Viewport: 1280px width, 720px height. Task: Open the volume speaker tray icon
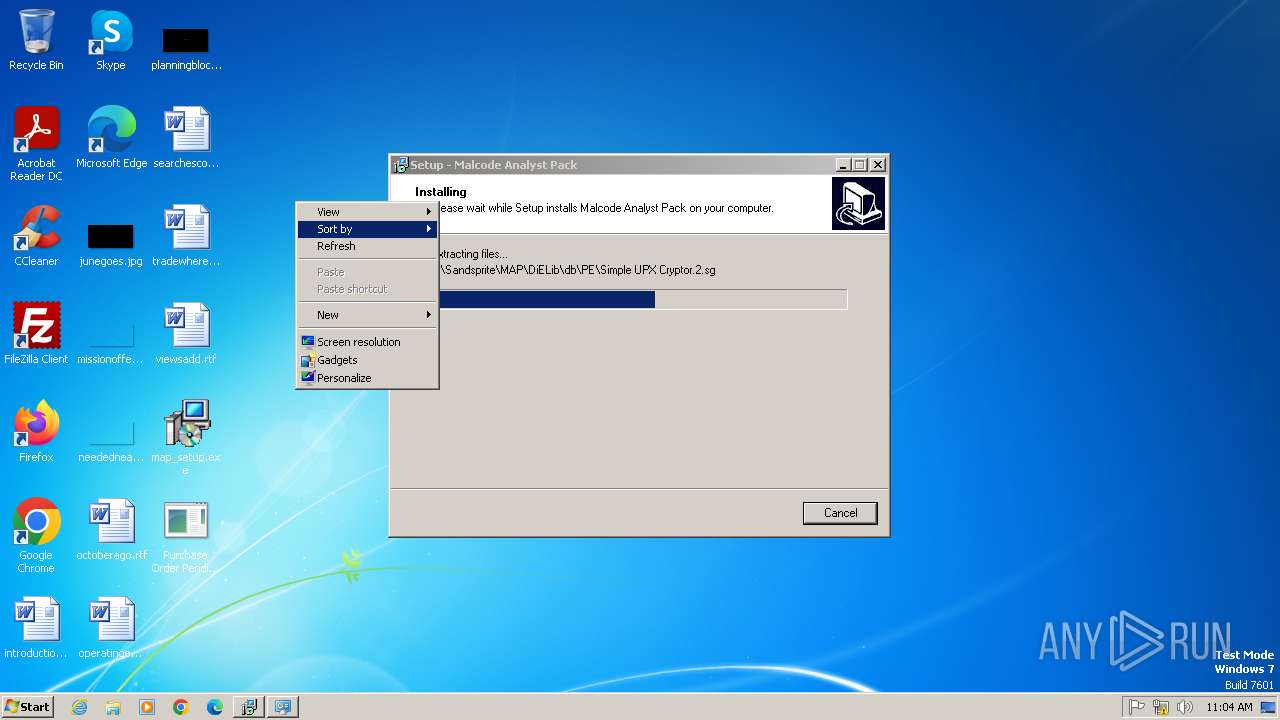1185,707
